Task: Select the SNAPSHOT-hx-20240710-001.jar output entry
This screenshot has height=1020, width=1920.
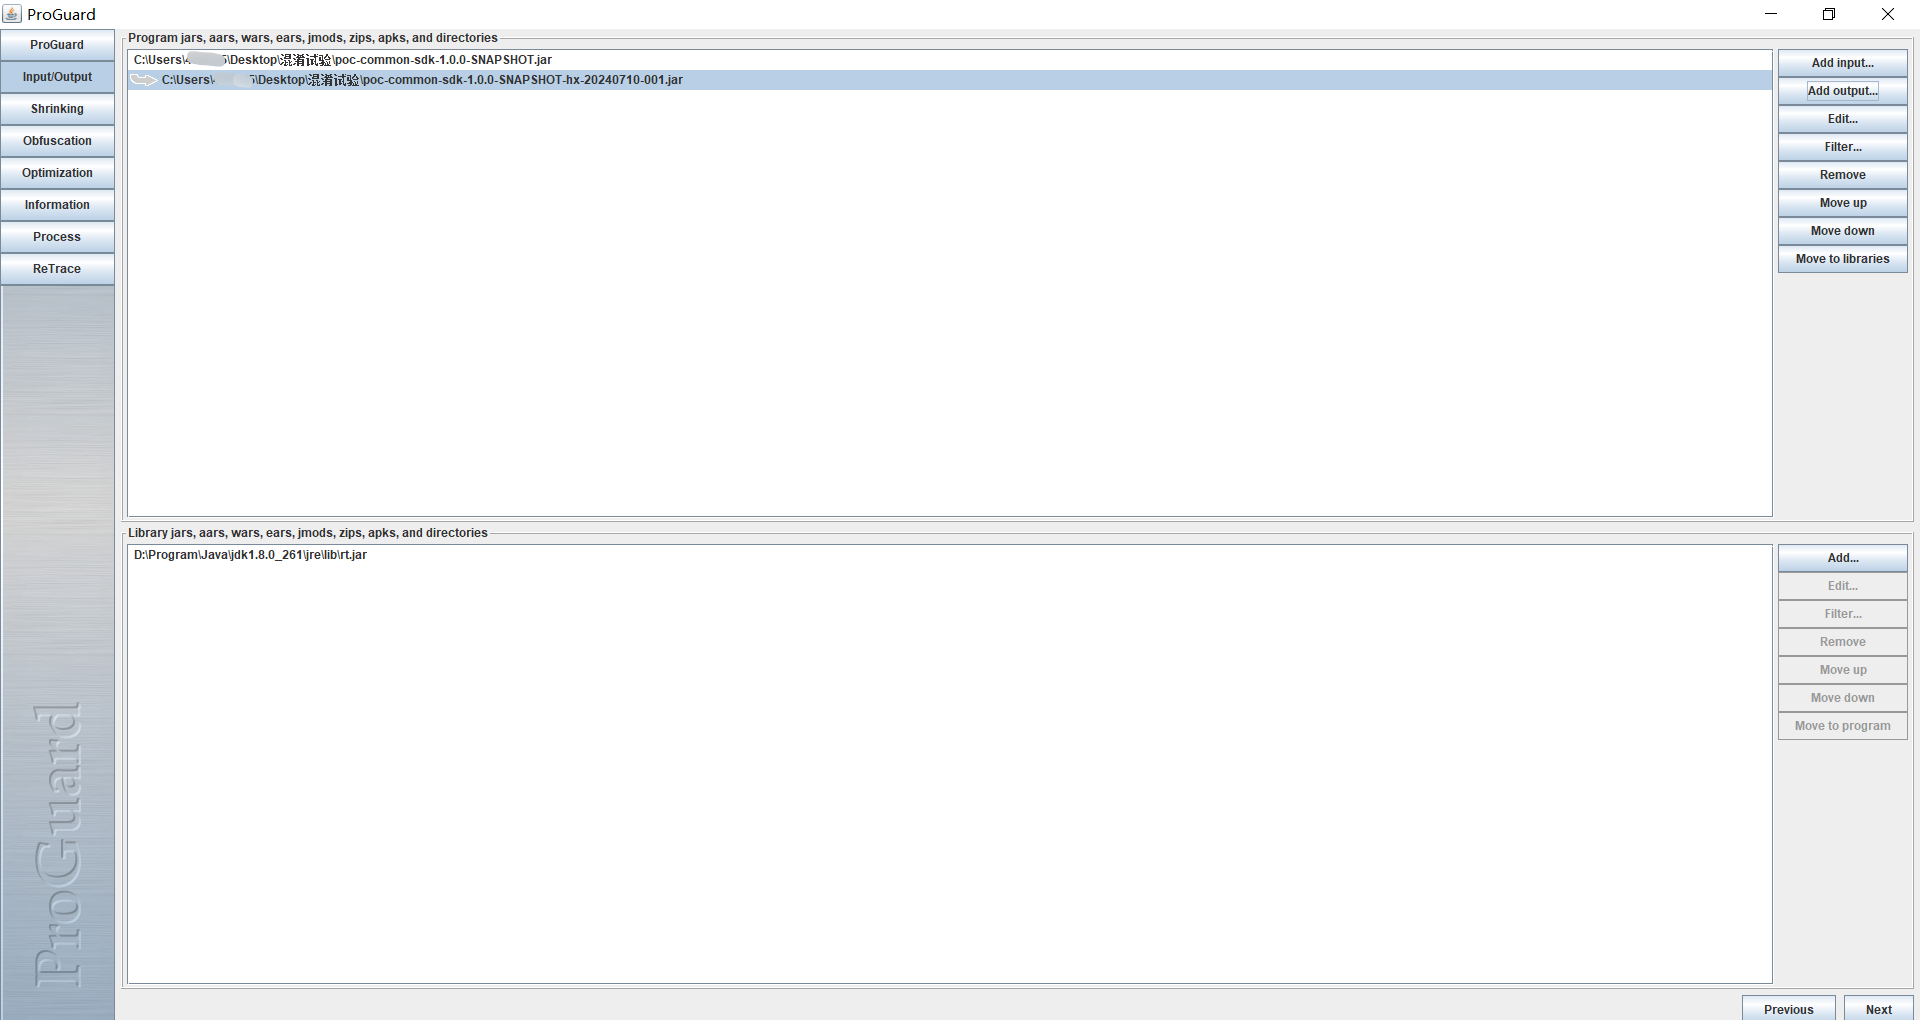Action: point(949,80)
